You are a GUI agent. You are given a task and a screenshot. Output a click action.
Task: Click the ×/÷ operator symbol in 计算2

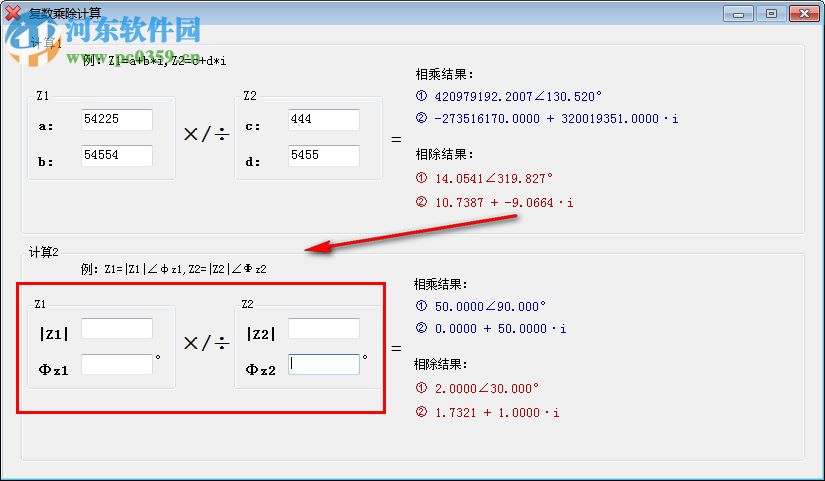tap(206, 343)
